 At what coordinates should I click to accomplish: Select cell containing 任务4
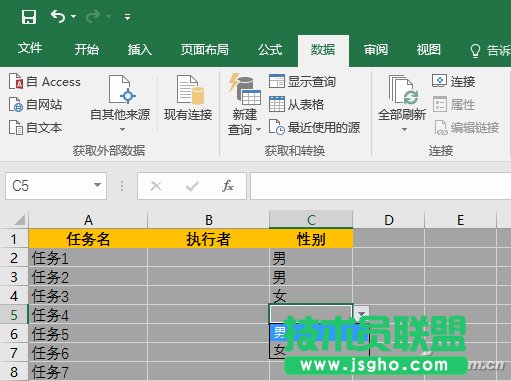pos(88,314)
